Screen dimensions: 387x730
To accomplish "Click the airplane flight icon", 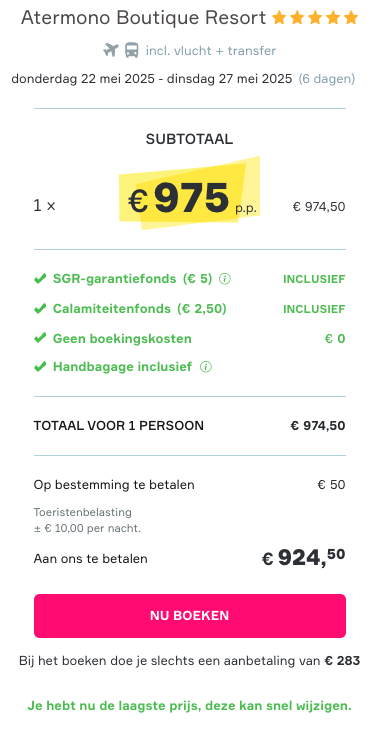I will coord(111,50).
